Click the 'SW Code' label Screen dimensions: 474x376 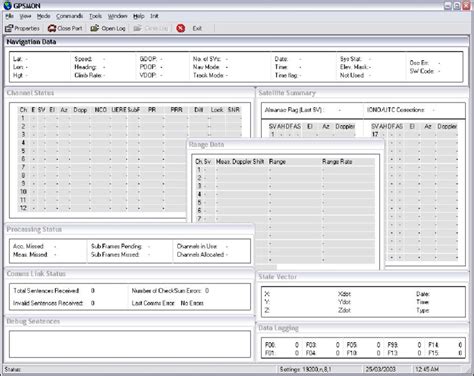pyautogui.click(x=422, y=71)
